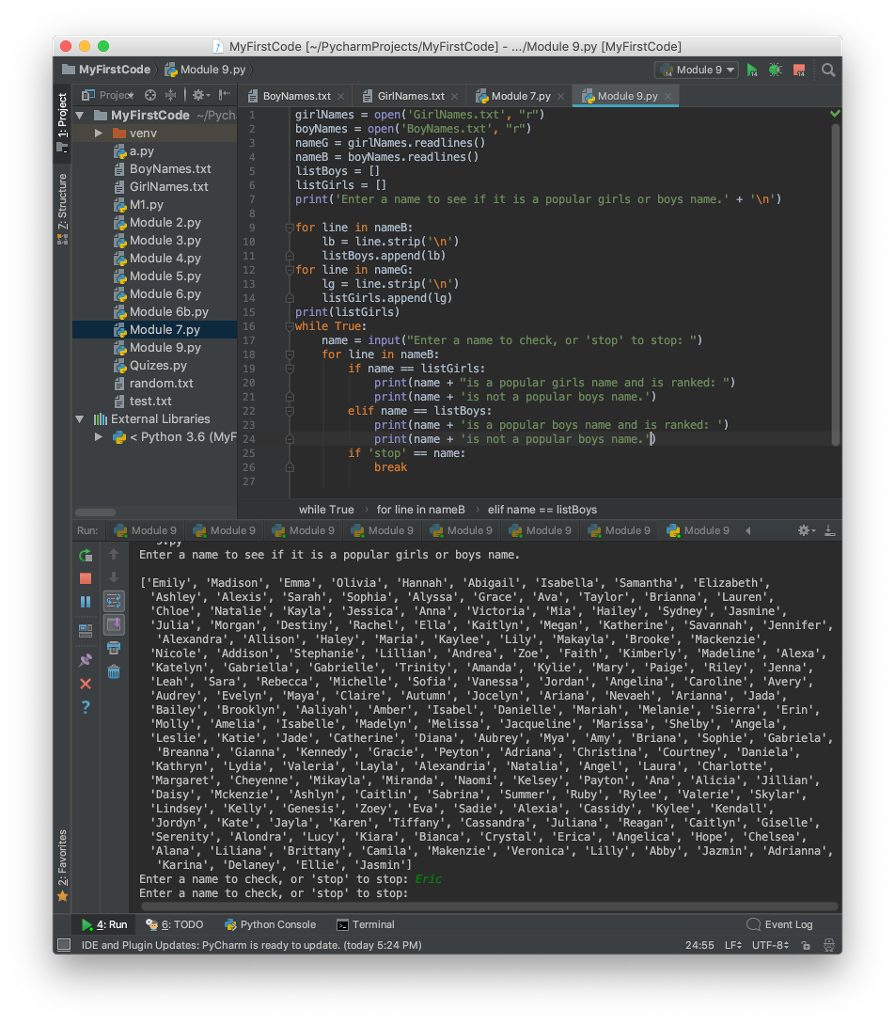Open the Python Console tab
The image size is (895, 1024).
pyautogui.click(x=270, y=925)
